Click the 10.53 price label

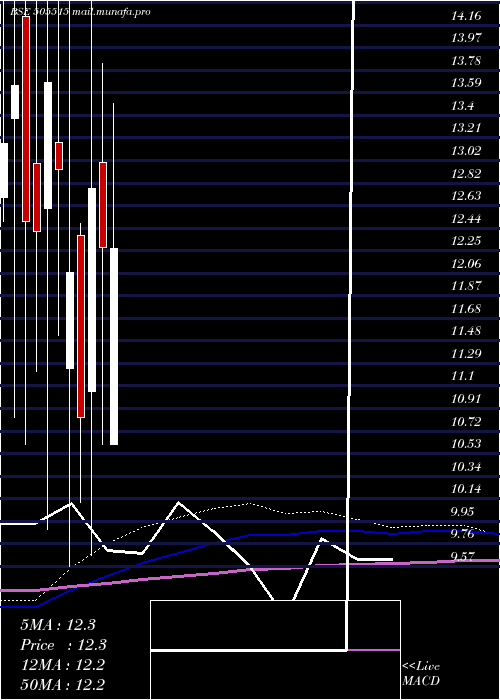click(466, 444)
